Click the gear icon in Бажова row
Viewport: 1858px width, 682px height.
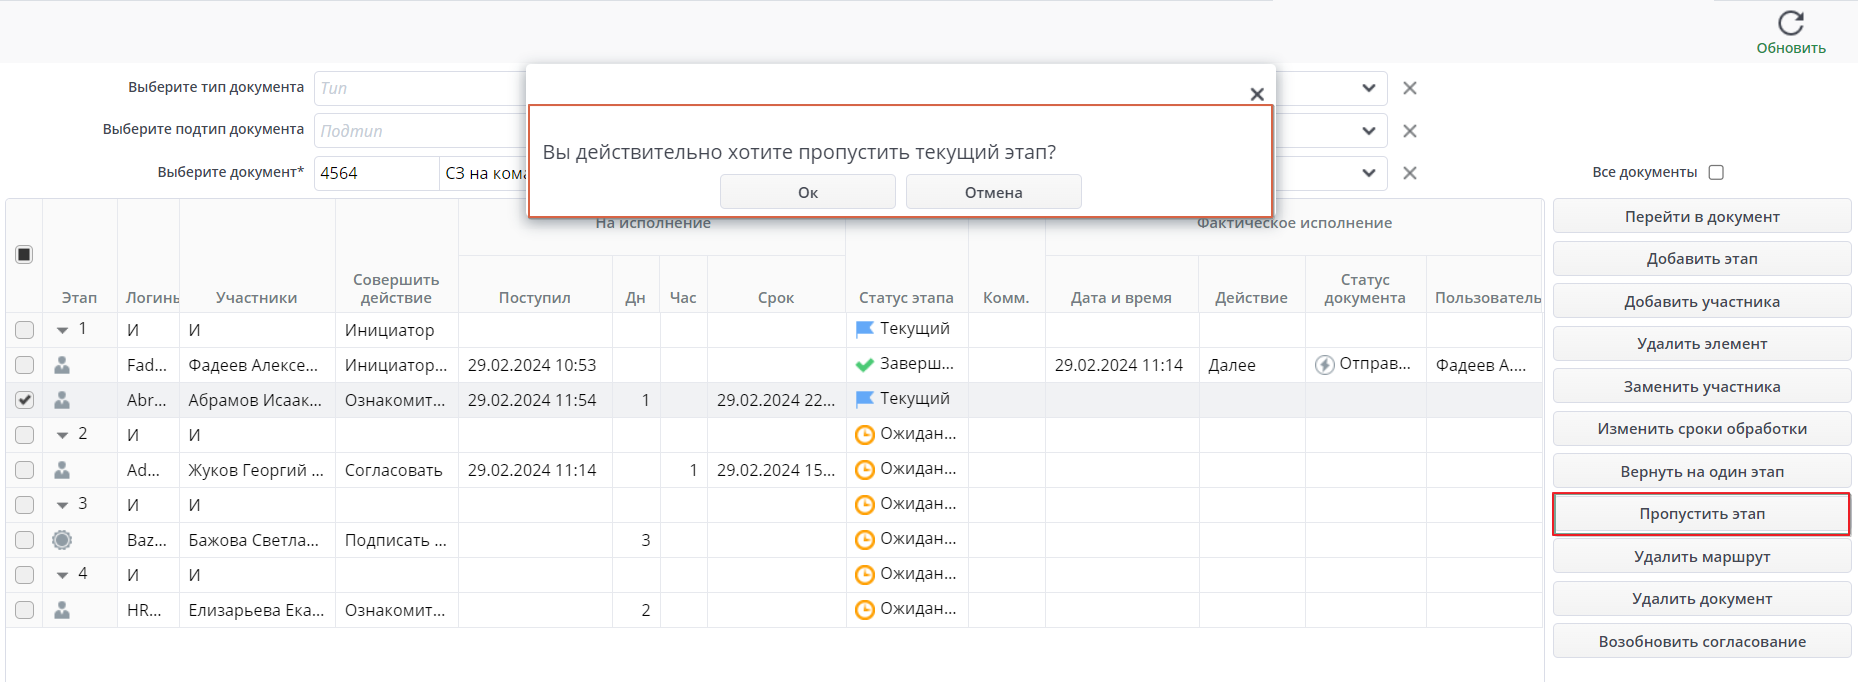62,540
